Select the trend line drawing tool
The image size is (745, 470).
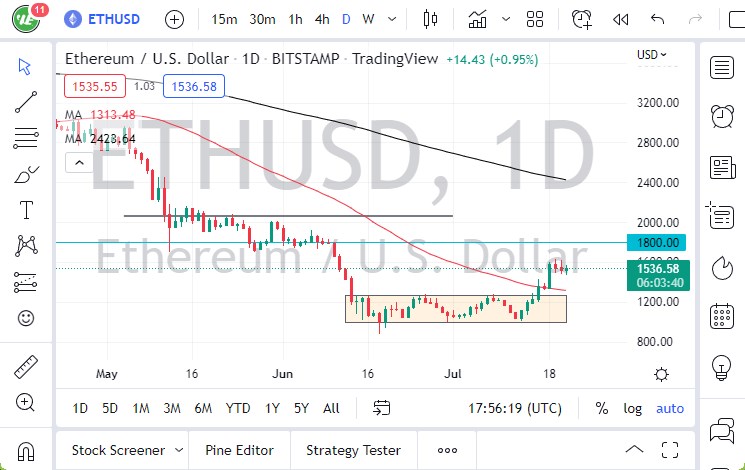point(26,102)
